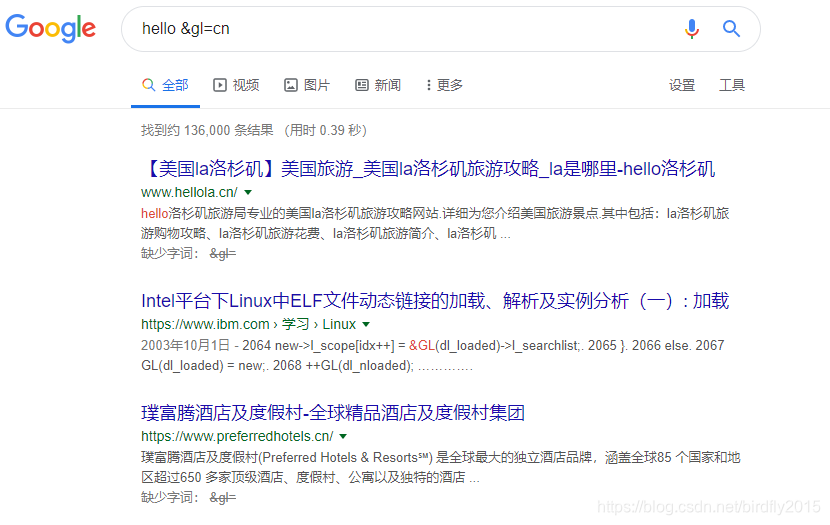Image resolution: width=830 pixels, height=525 pixels.
Task: Open 设置 options
Action: [682, 85]
